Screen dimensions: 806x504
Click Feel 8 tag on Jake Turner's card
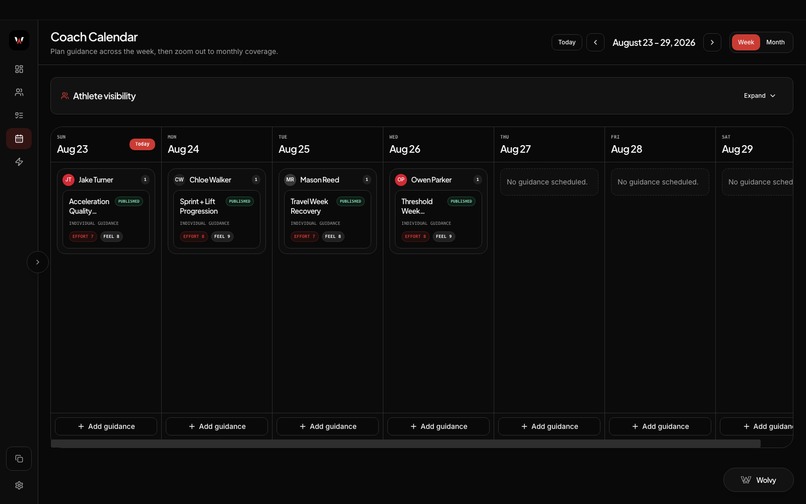(x=111, y=237)
